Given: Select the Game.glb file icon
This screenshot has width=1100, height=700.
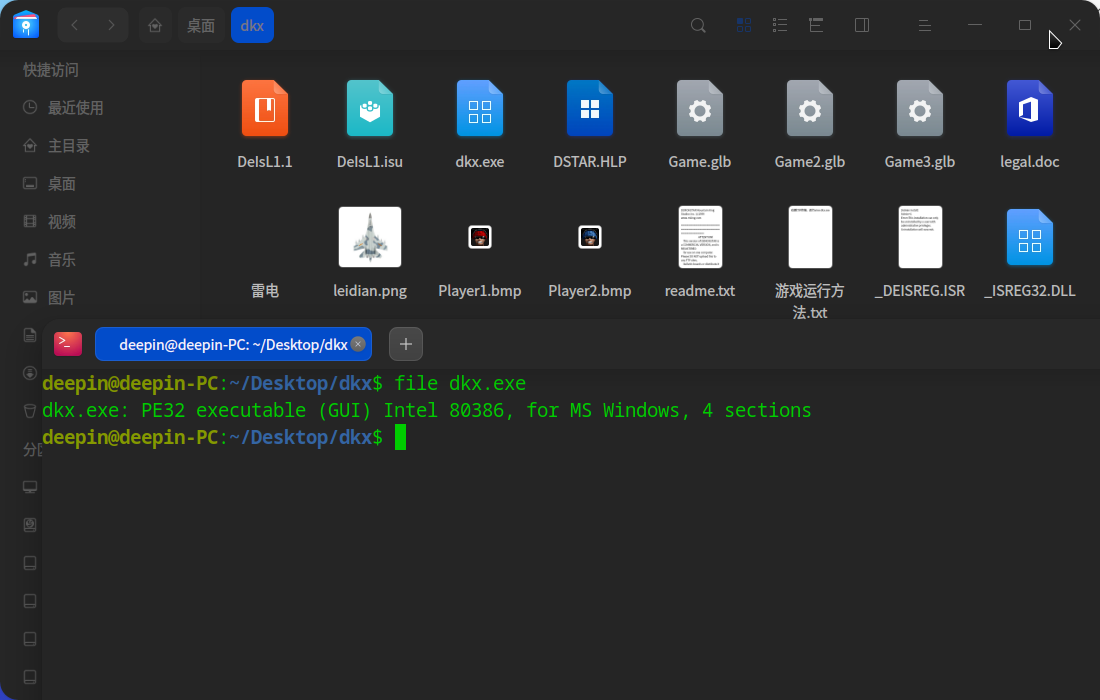Looking at the screenshot, I should point(699,109).
